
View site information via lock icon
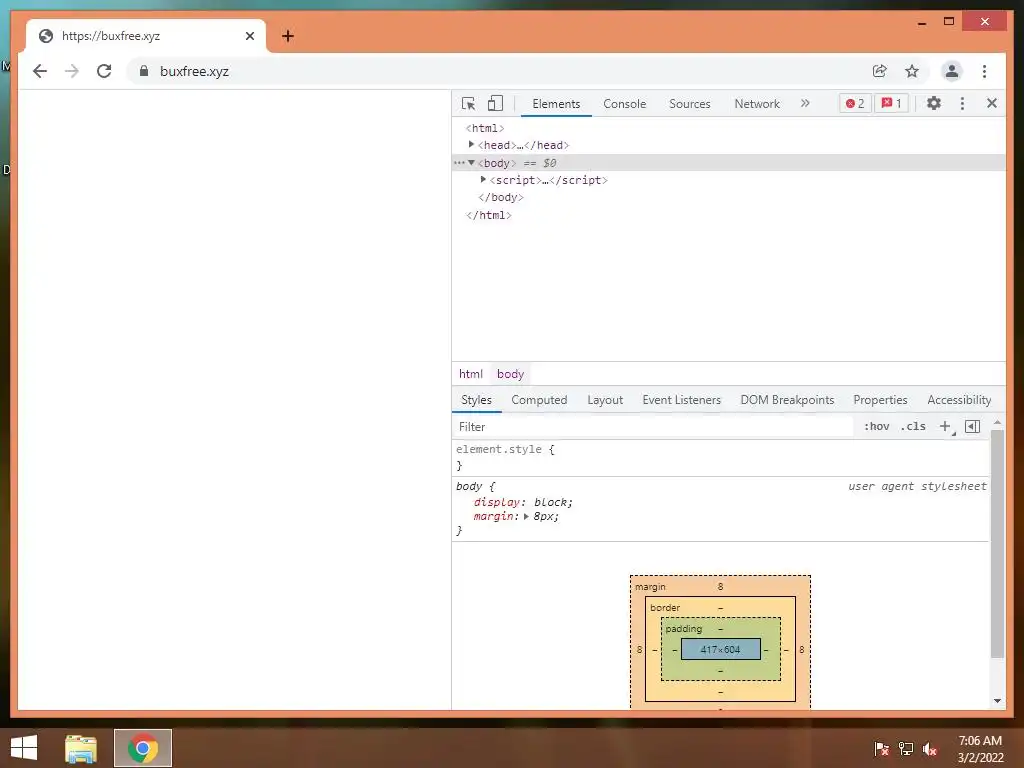pyautogui.click(x=144, y=71)
